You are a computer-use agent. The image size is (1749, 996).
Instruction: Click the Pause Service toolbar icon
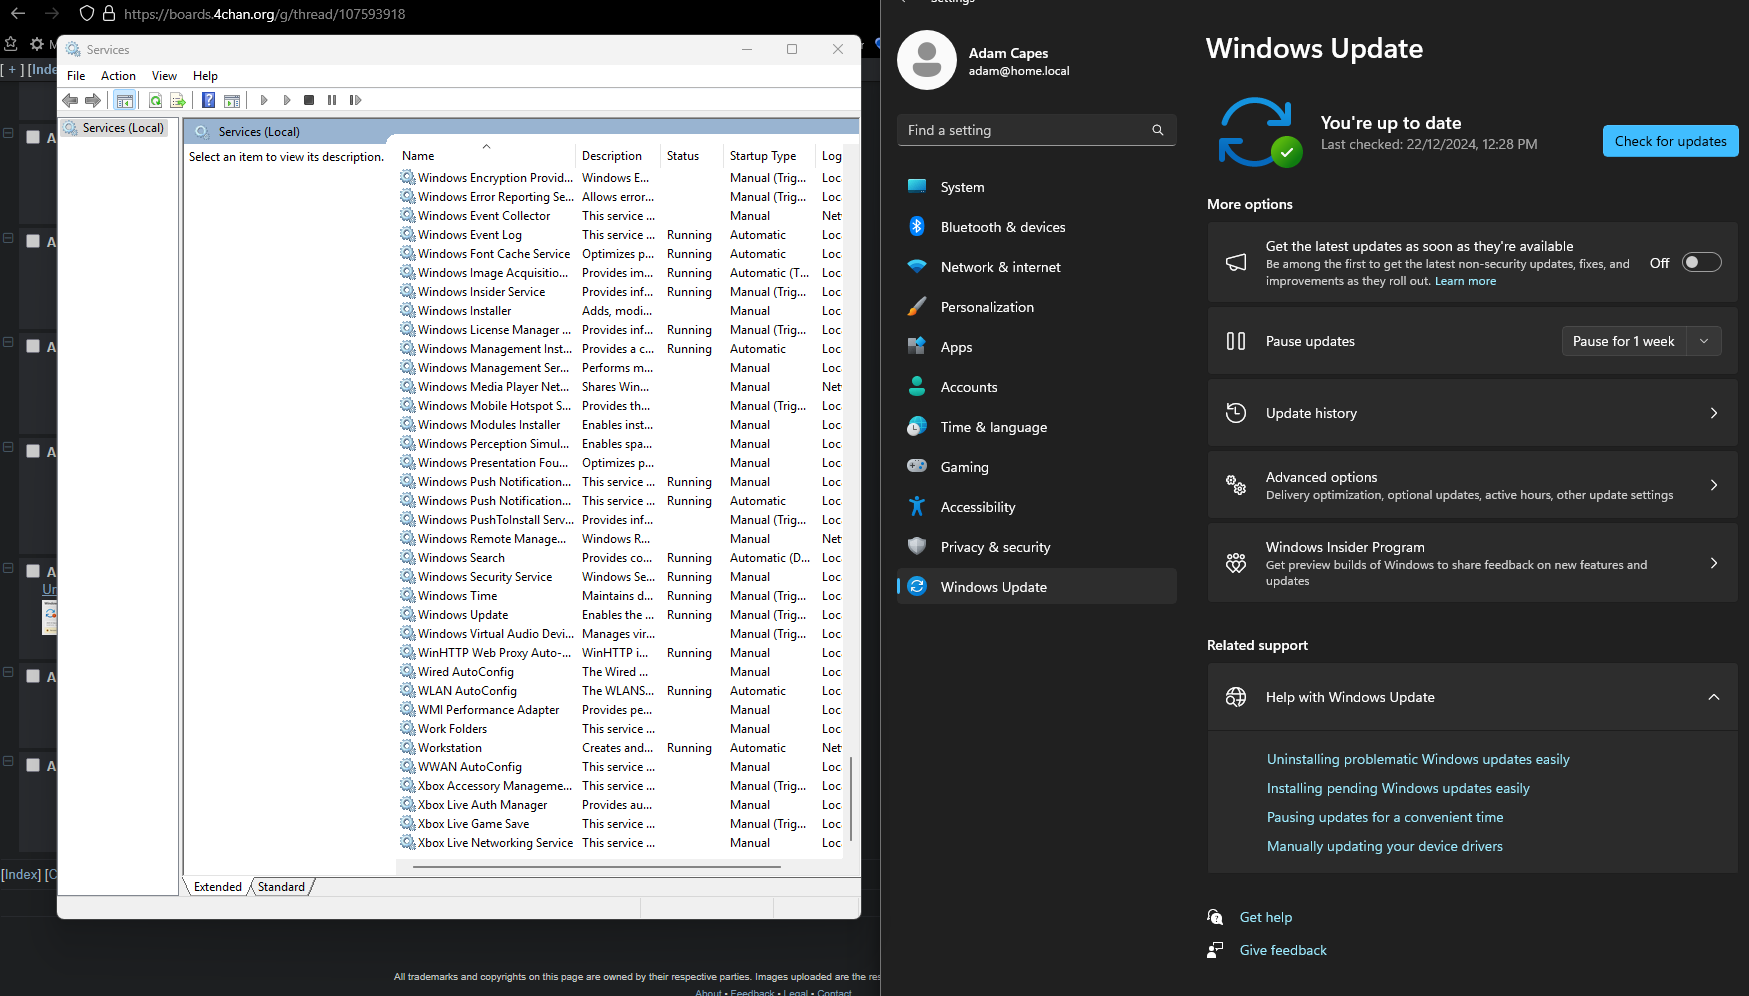[x=332, y=100]
